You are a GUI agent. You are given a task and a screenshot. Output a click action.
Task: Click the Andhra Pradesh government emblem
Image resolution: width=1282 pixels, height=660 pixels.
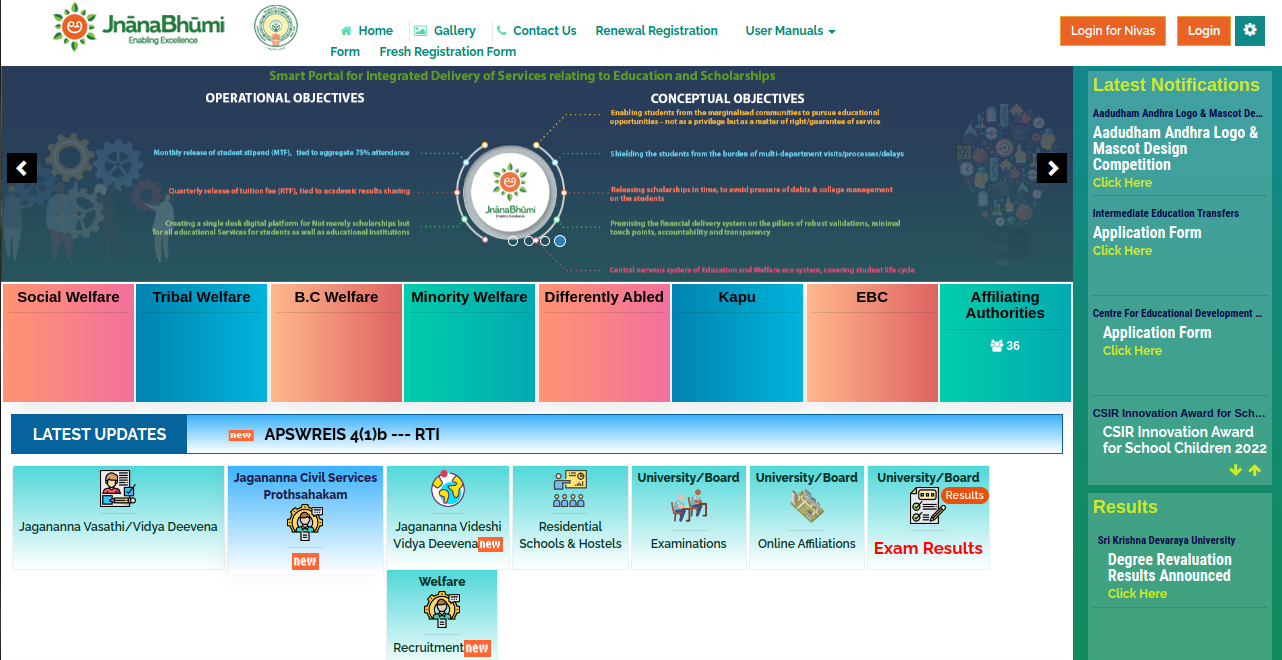(x=276, y=27)
